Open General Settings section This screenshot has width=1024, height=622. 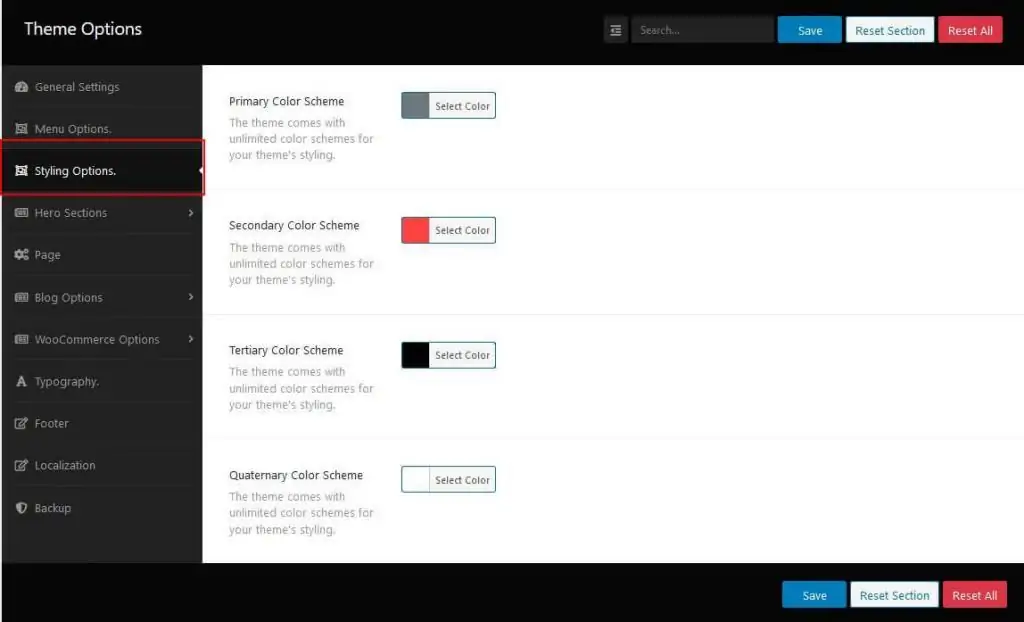102,87
